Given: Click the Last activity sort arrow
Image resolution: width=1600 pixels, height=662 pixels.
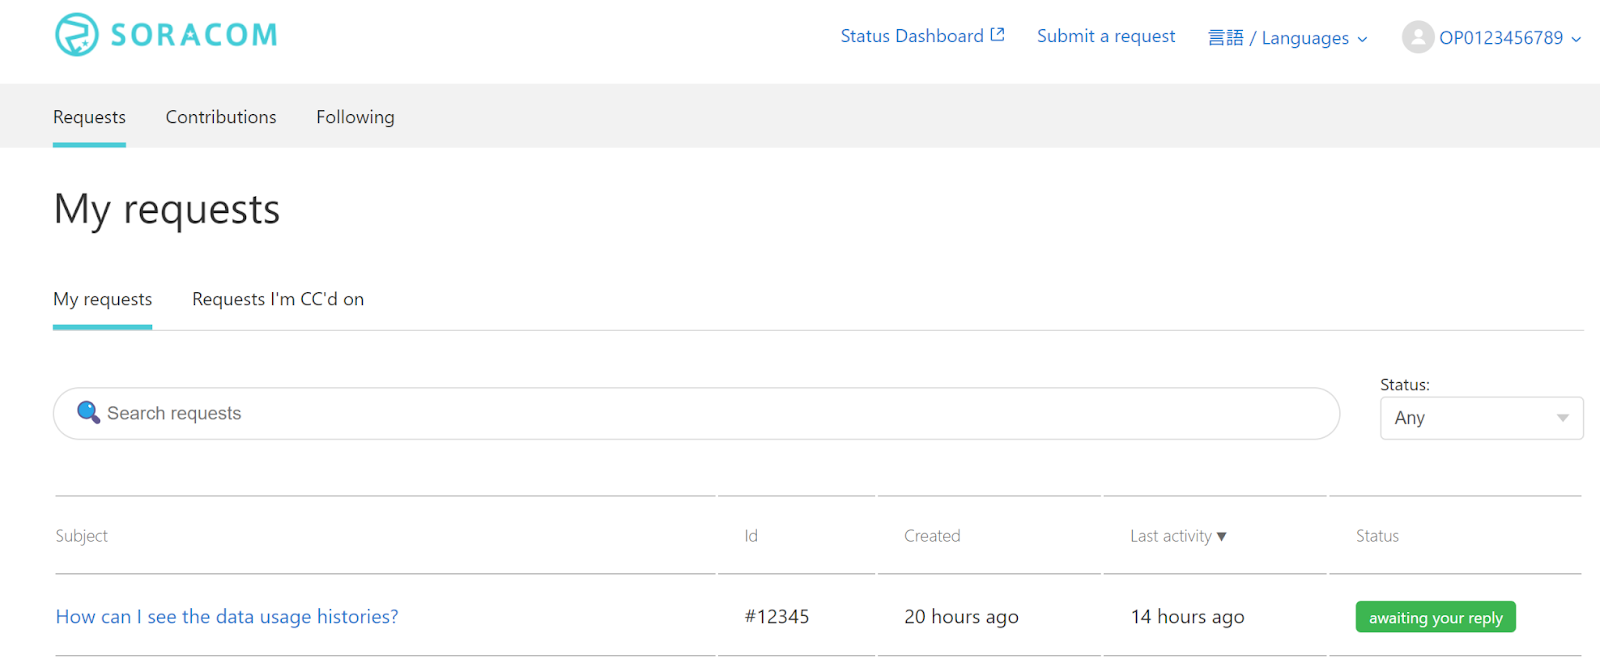Looking at the screenshot, I should [x=1221, y=537].
